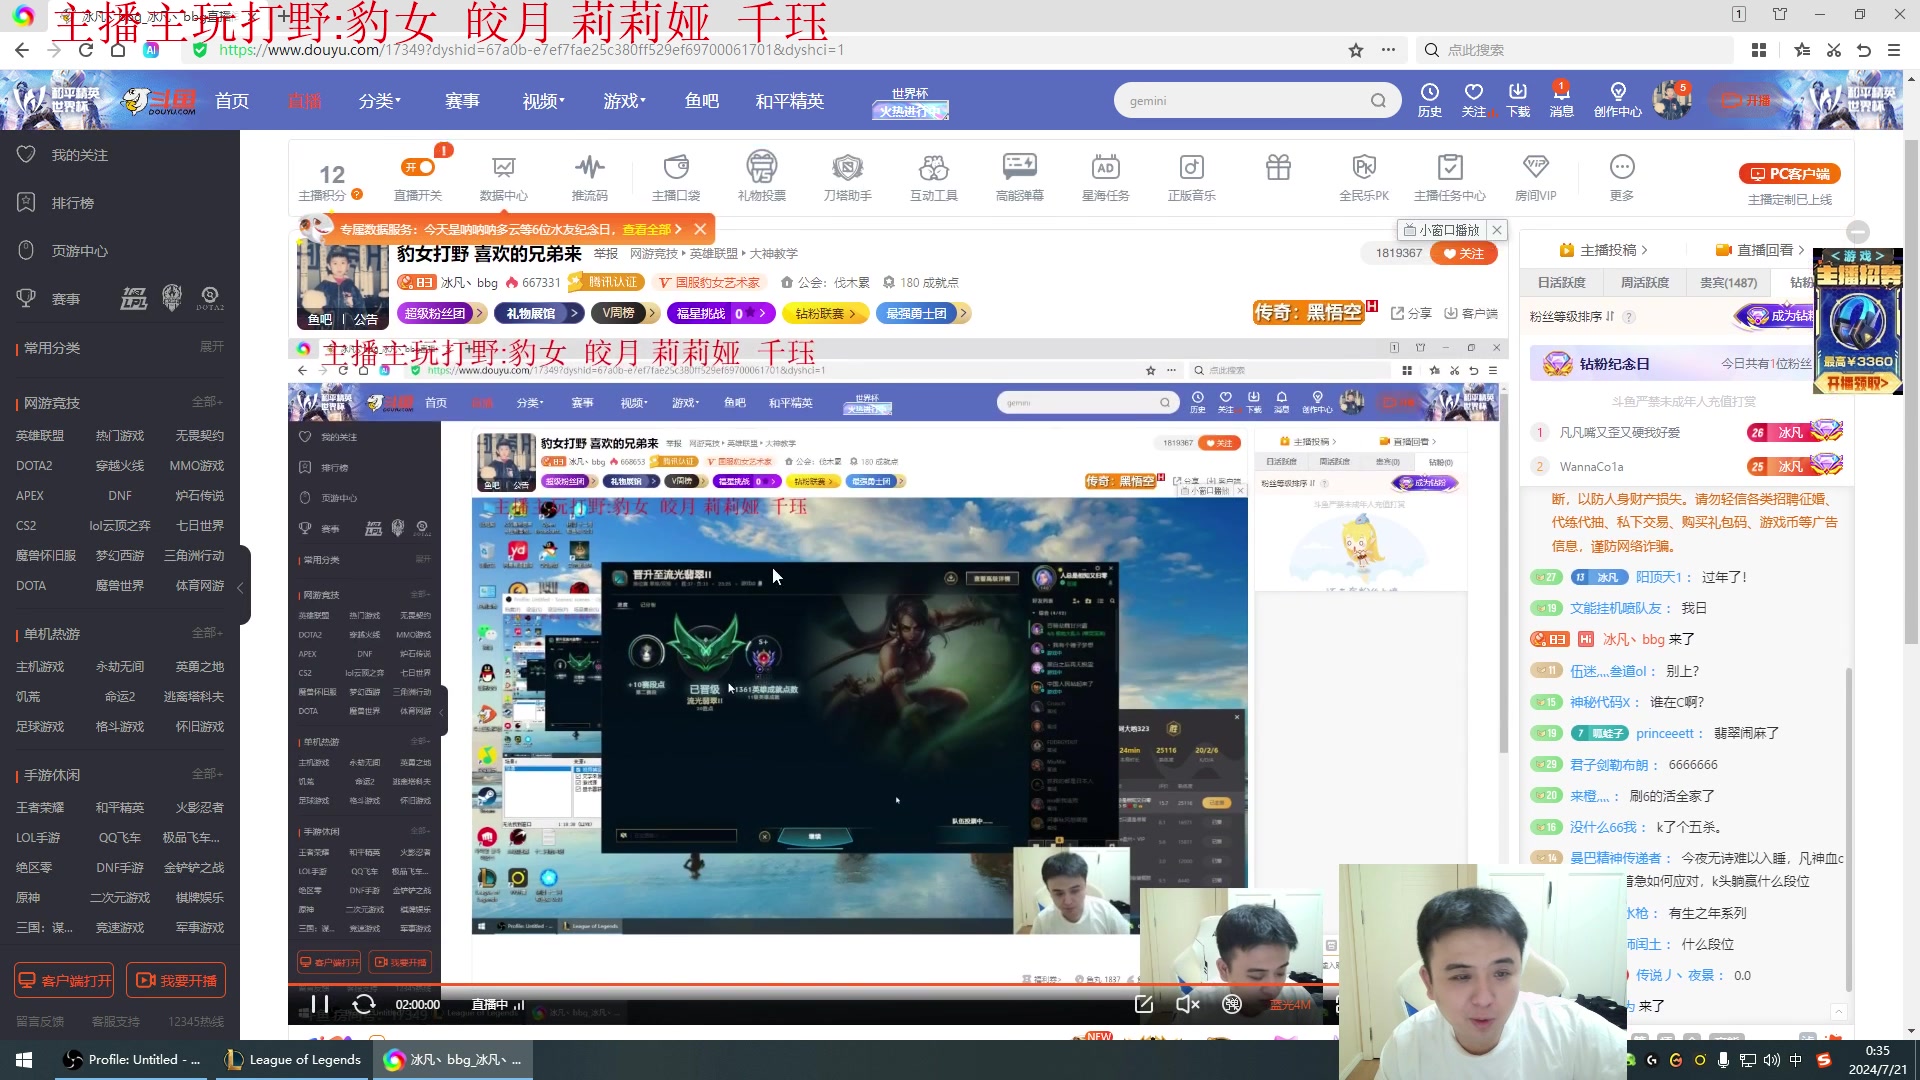Open 主播投稿 link

coord(1603,250)
